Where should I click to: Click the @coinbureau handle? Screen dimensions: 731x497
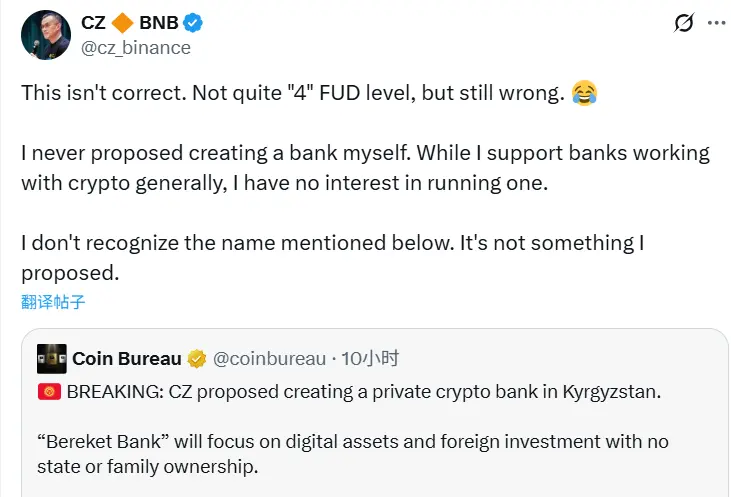click(269, 358)
